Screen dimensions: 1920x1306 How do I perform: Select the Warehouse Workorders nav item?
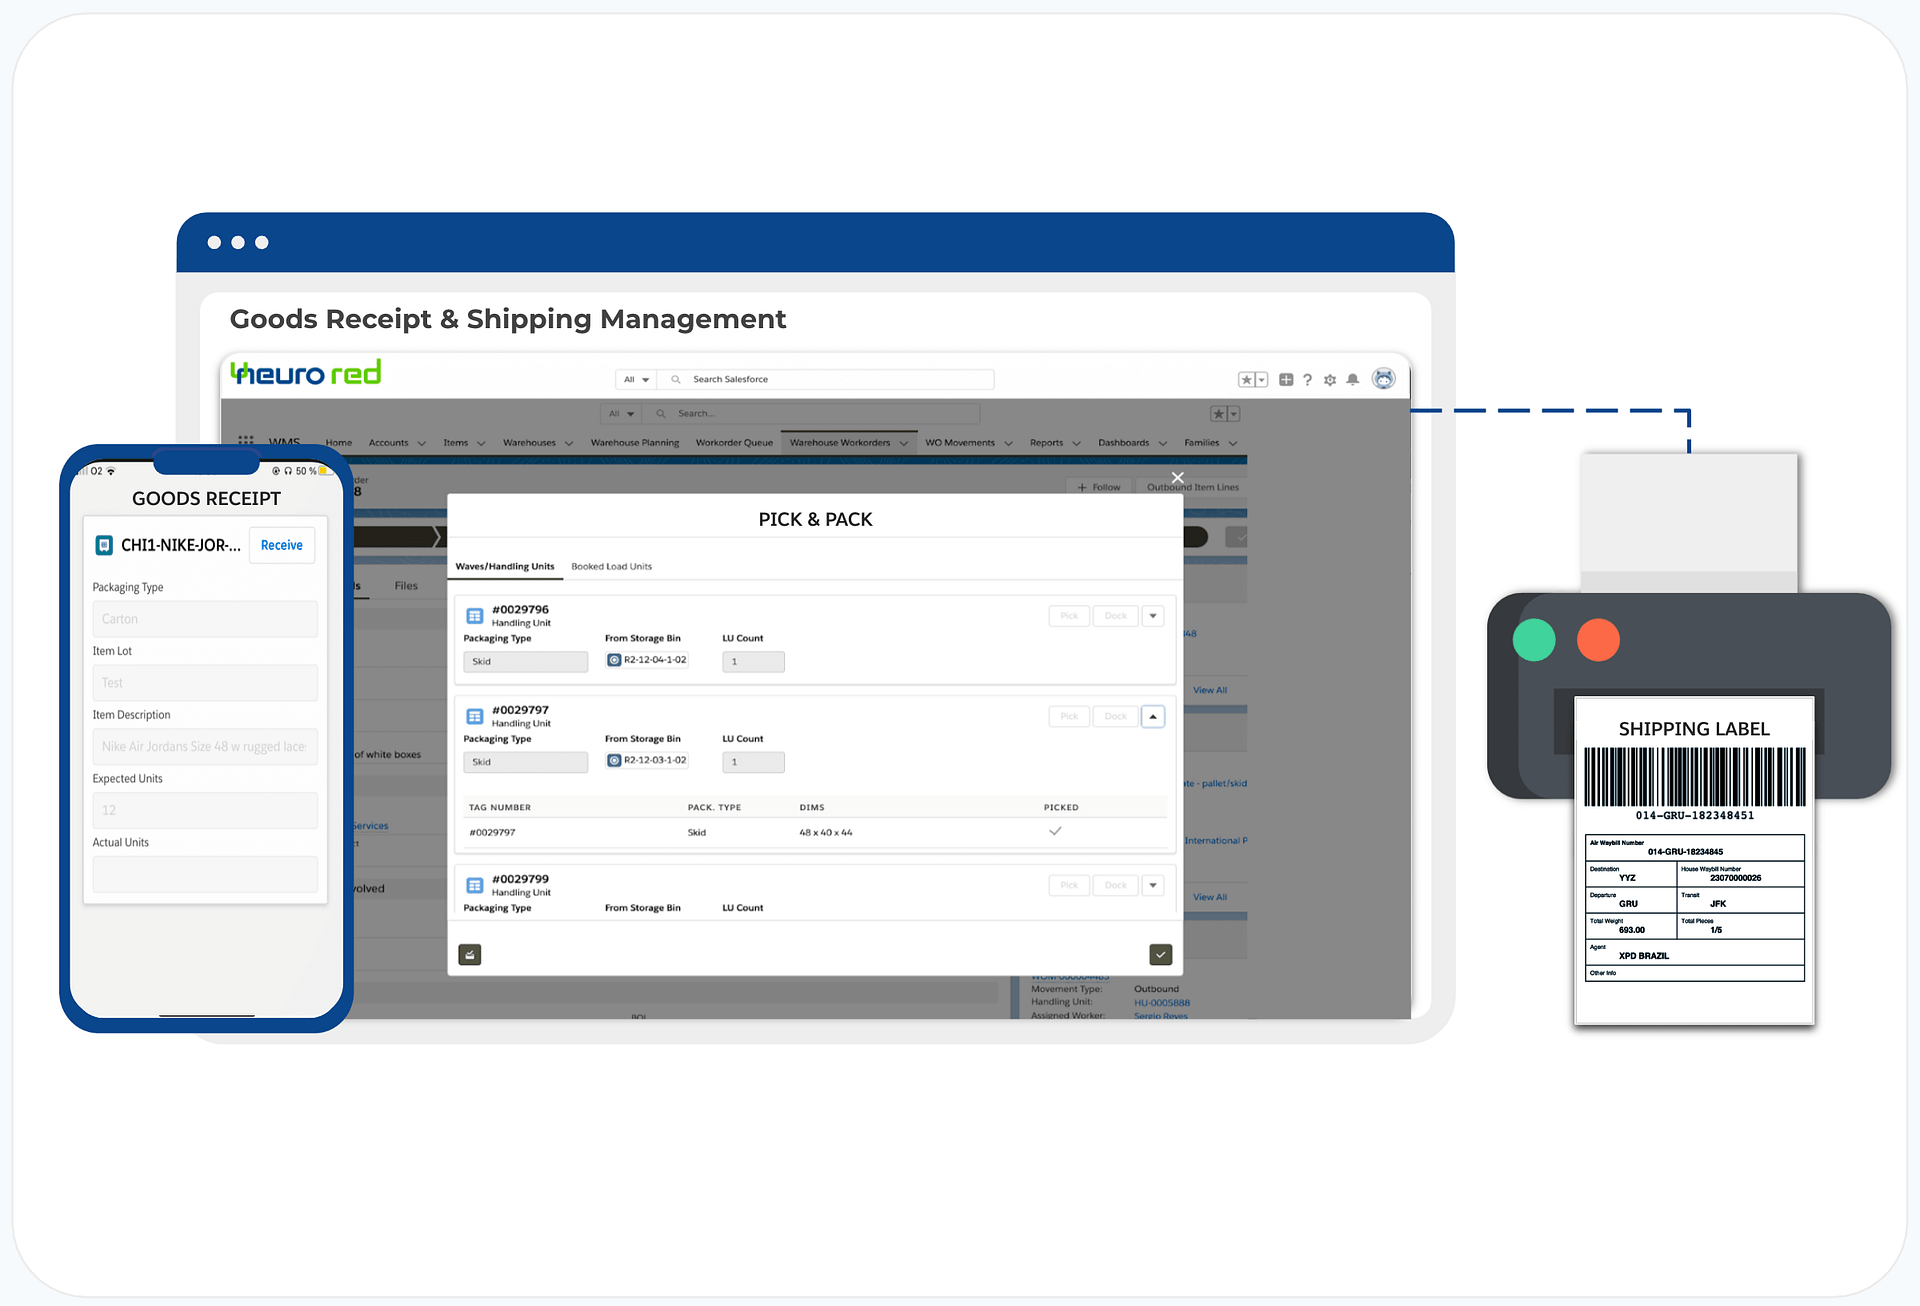pos(840,442)
